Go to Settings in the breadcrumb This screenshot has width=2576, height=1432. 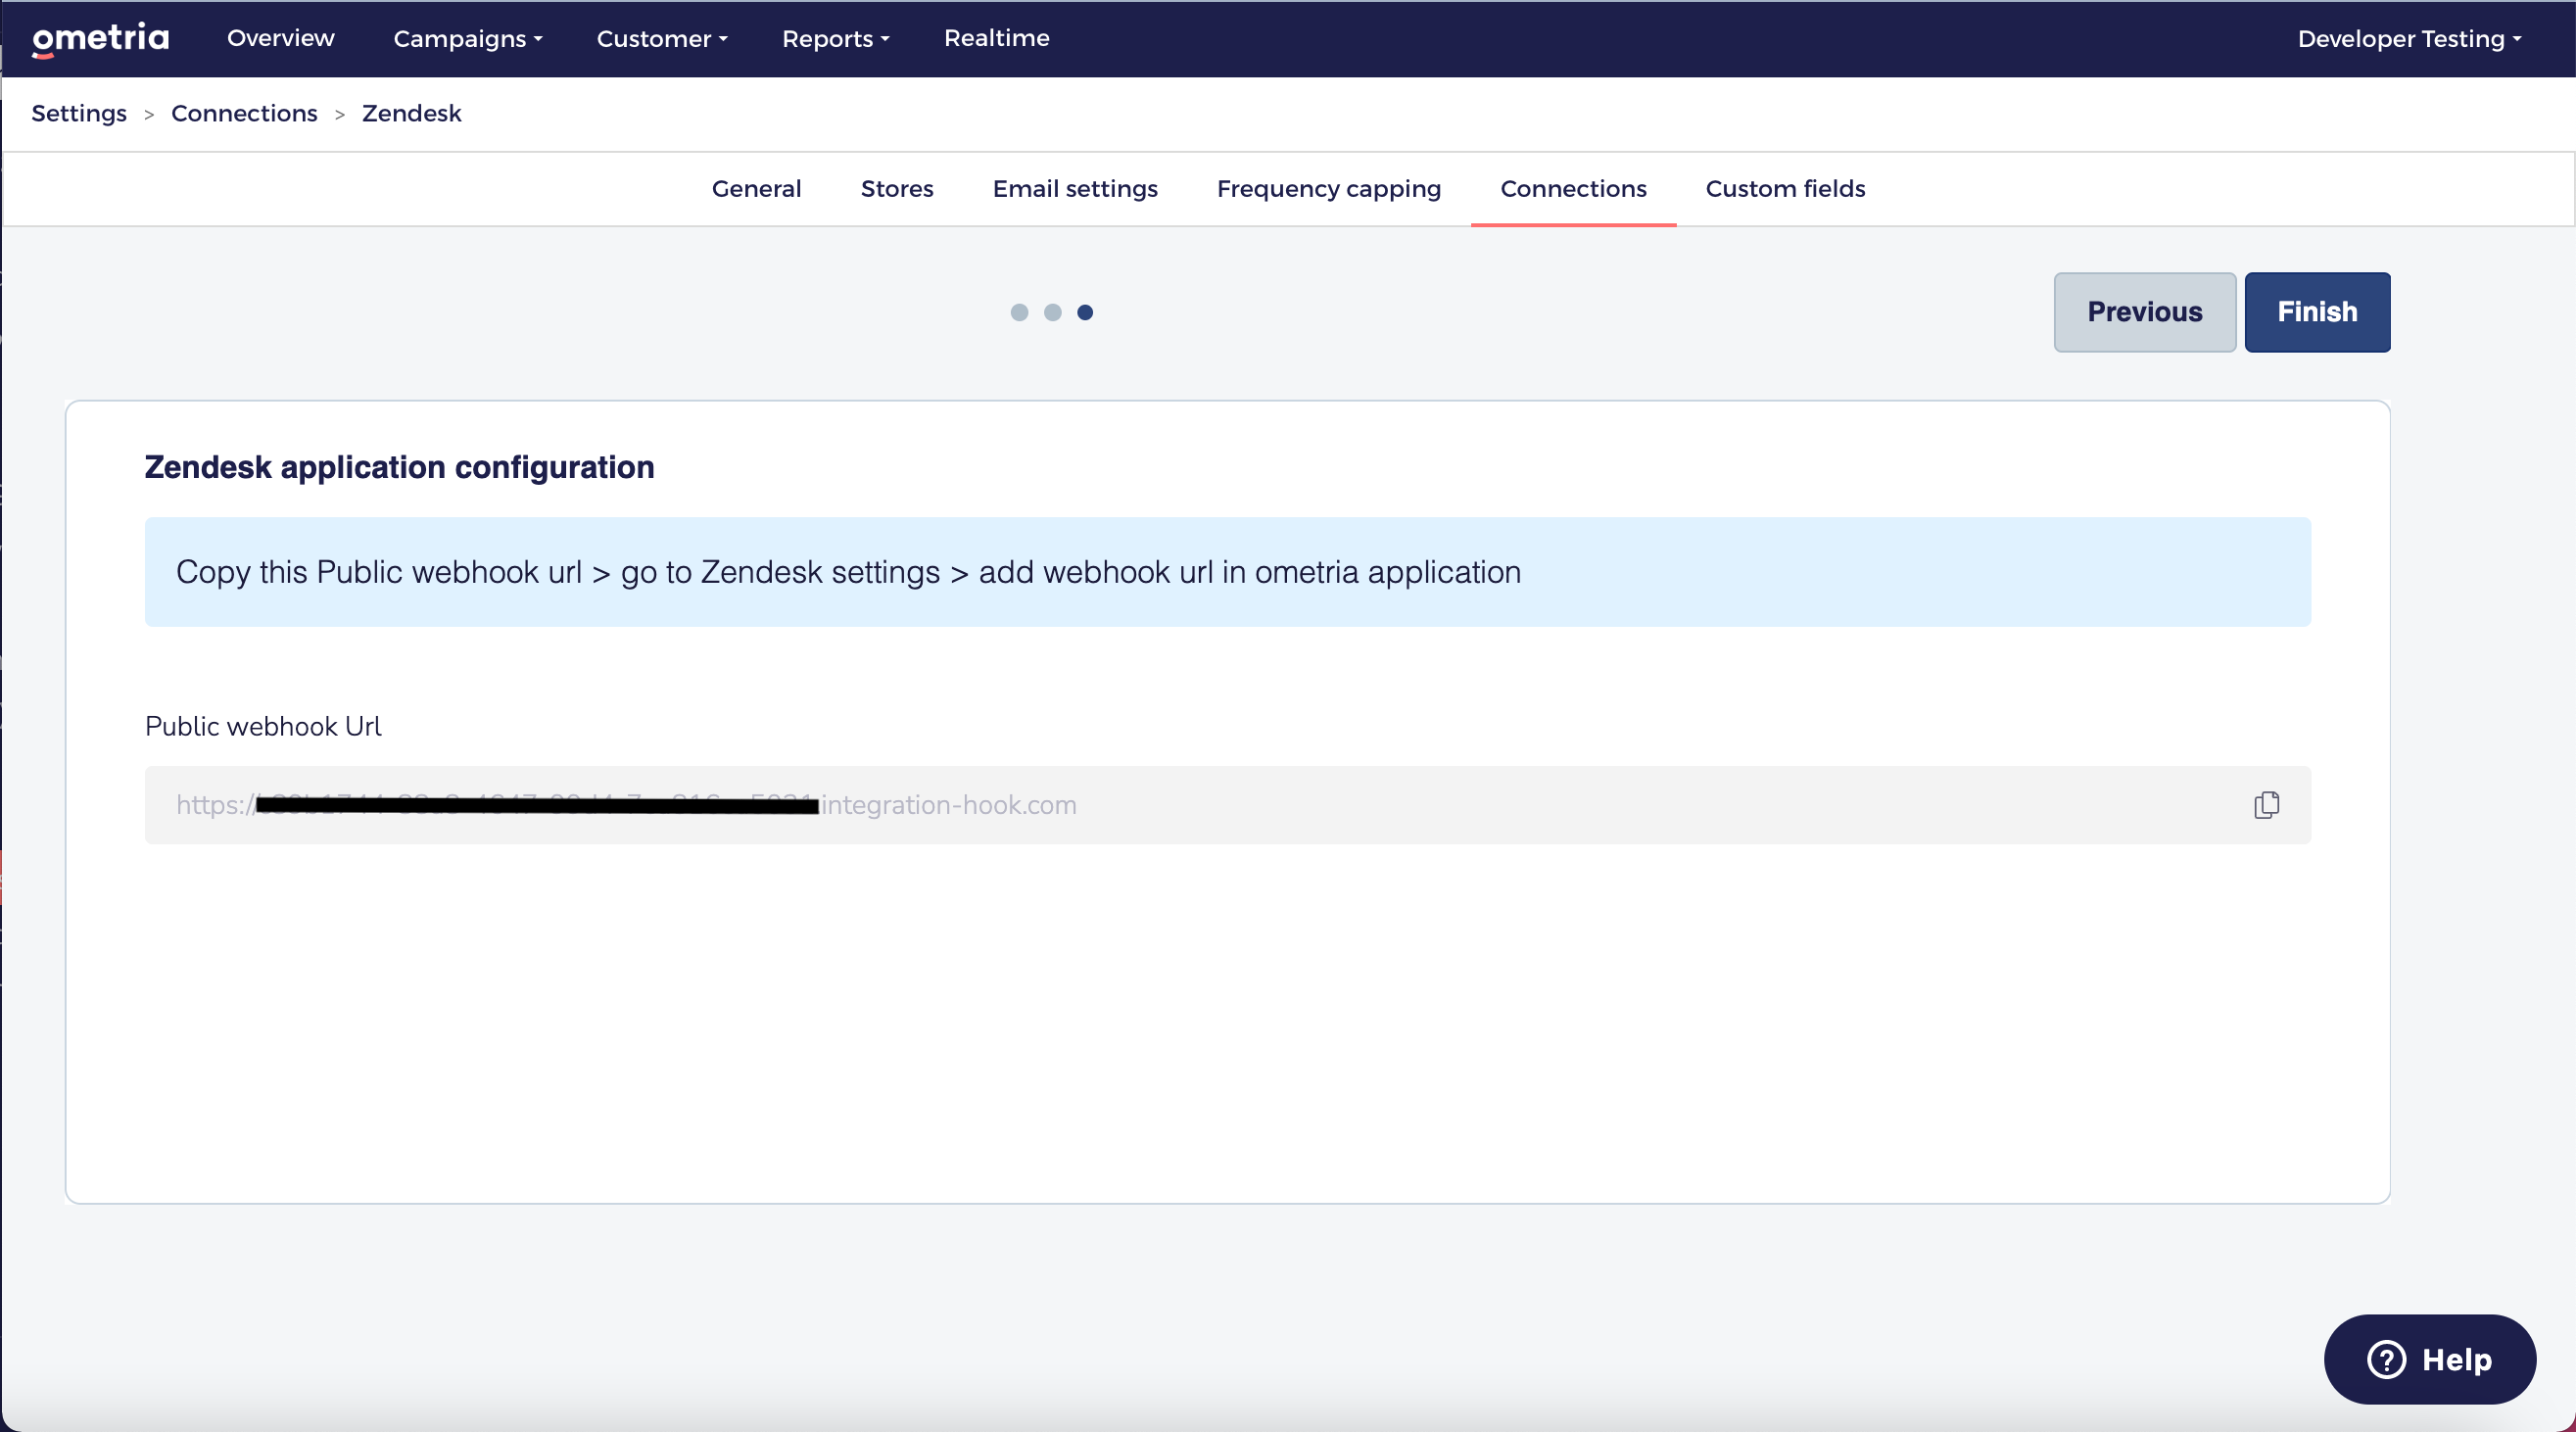(79, 113)
